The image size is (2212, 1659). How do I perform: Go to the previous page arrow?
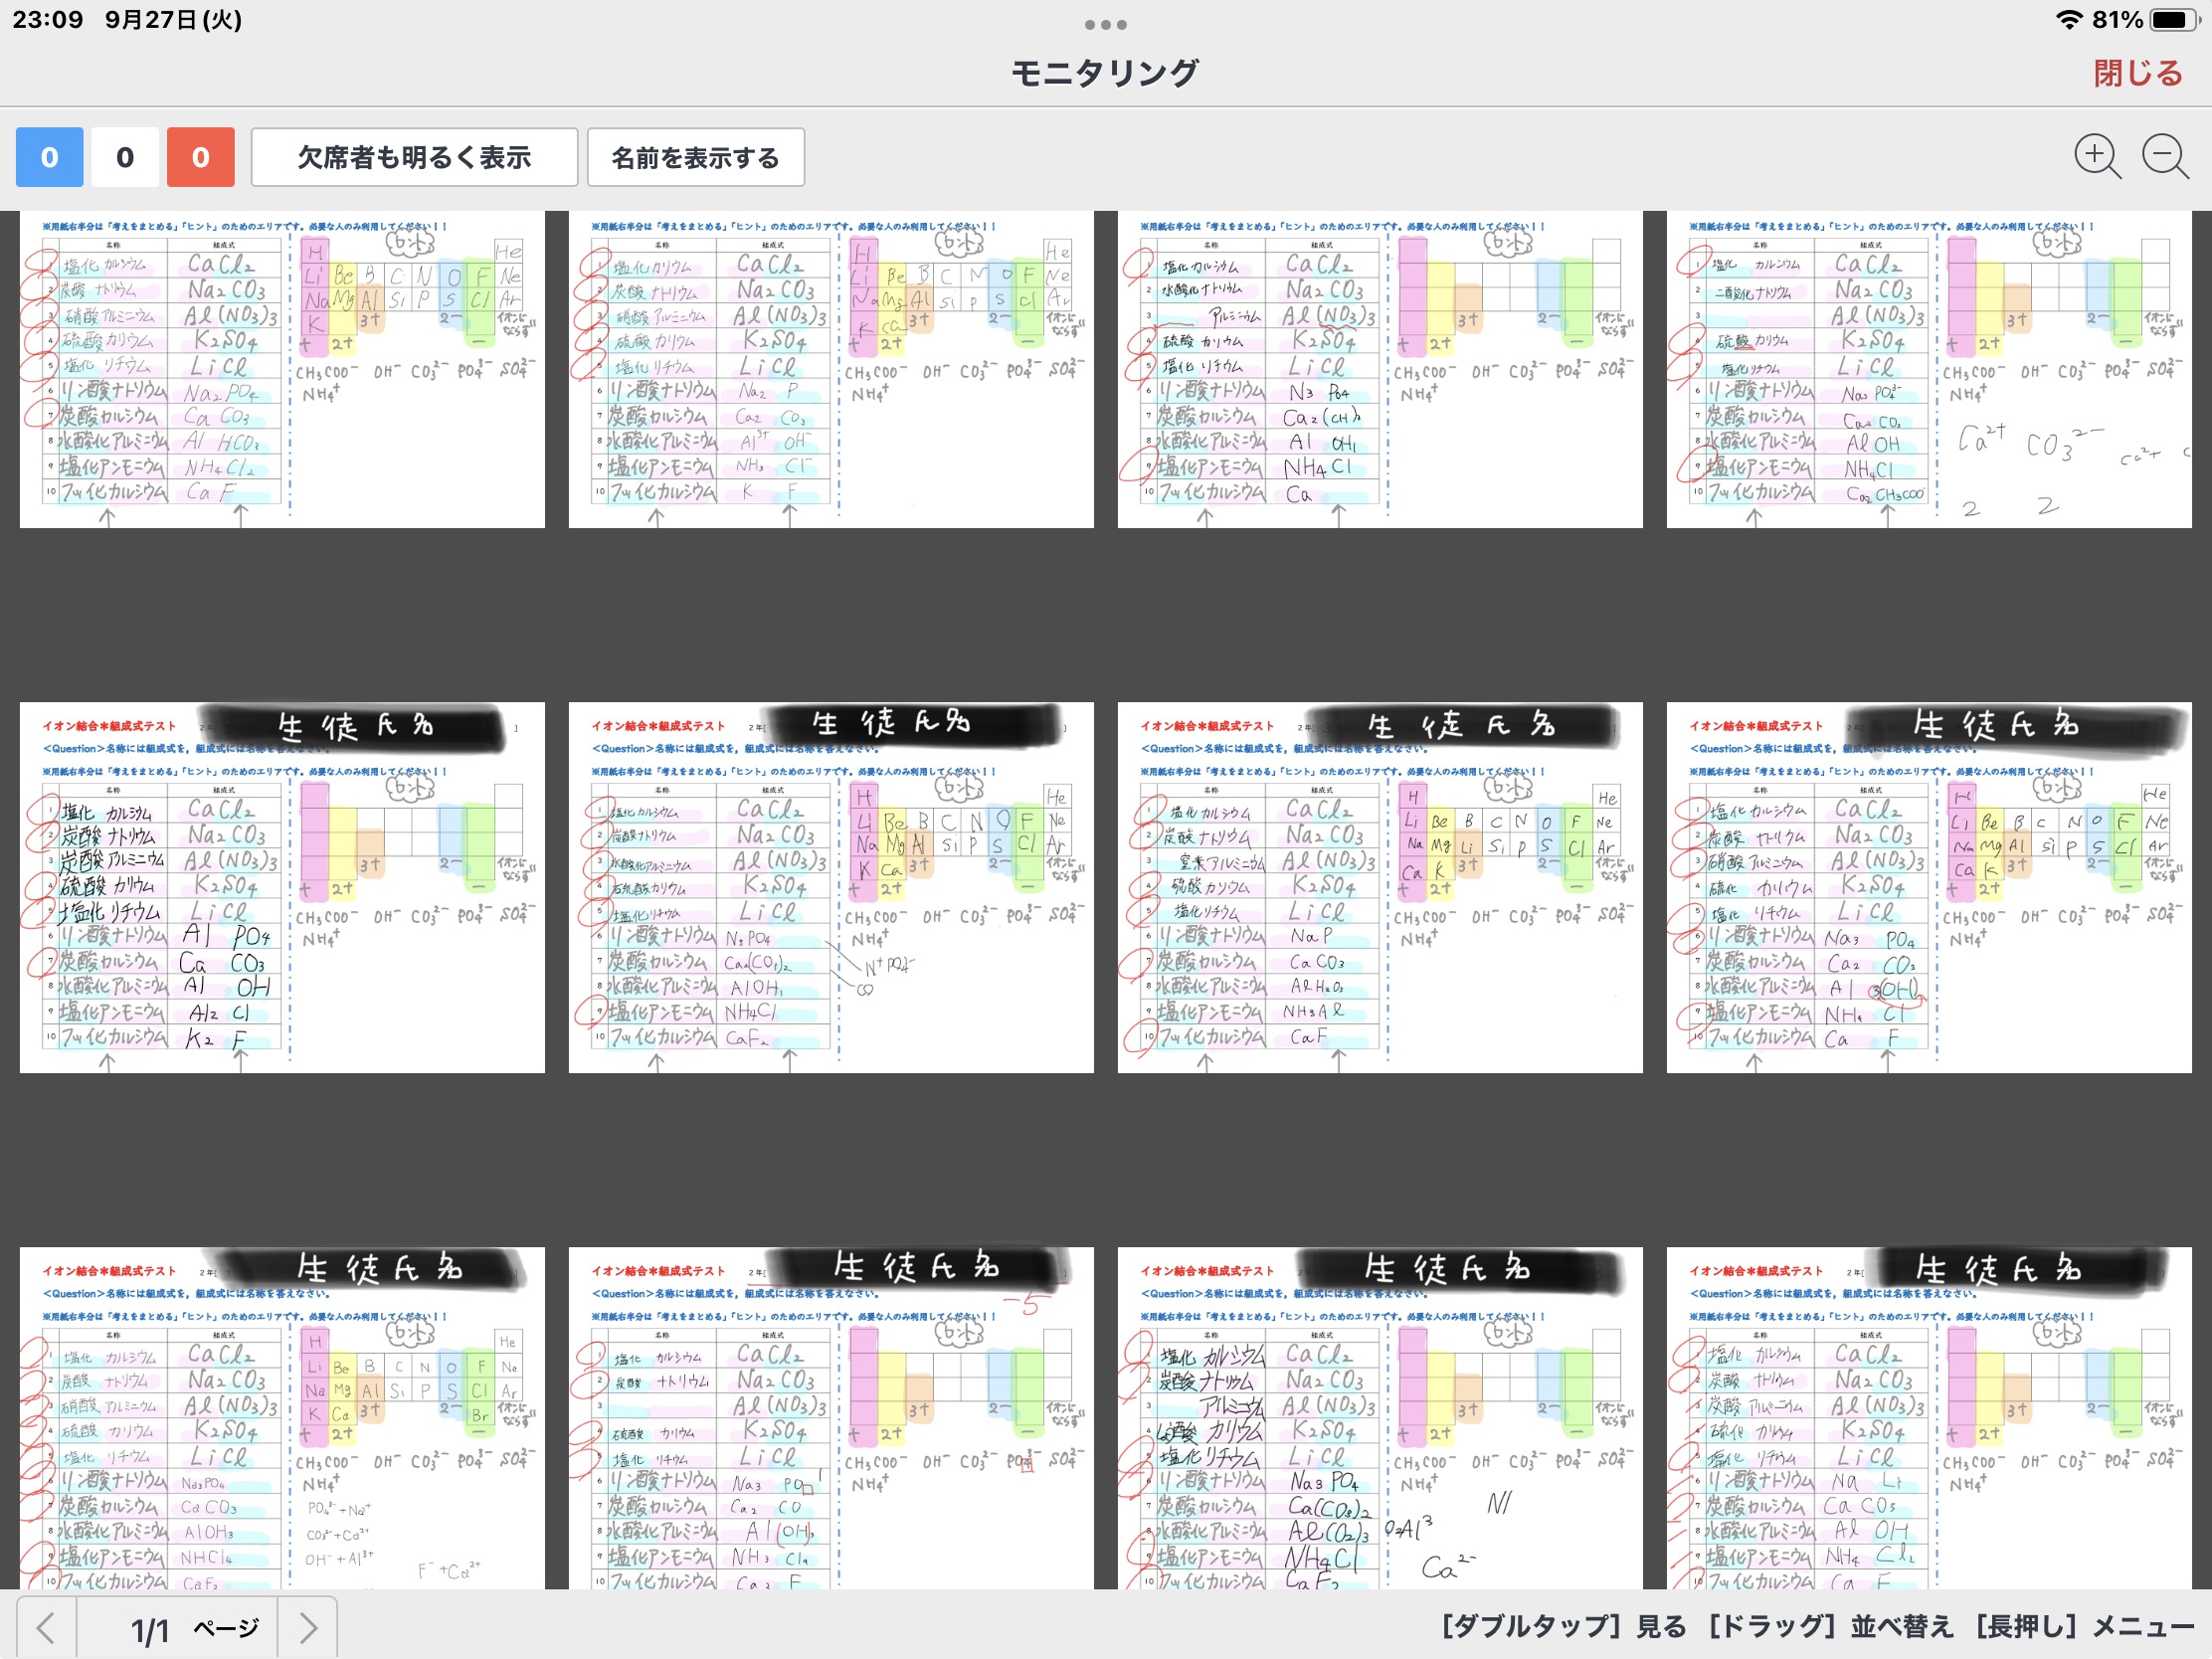click(46, 1628)
